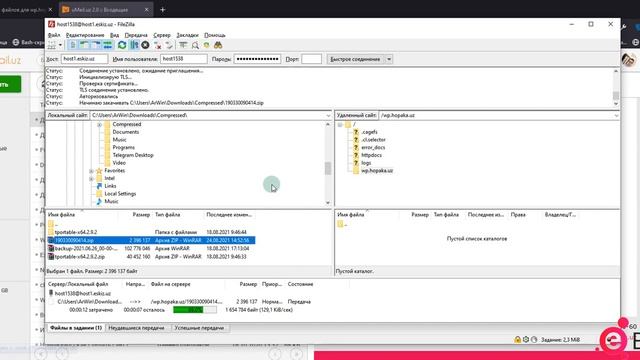This screenshot has width=640, height=360.
Task: Search files with binoculars icon
Action: (x=218, y=45)
